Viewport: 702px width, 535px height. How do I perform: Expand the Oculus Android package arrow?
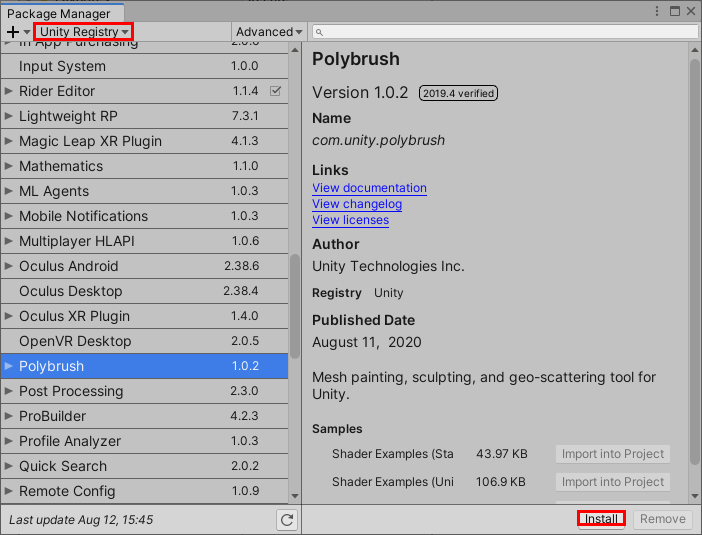tap(9, 266)
